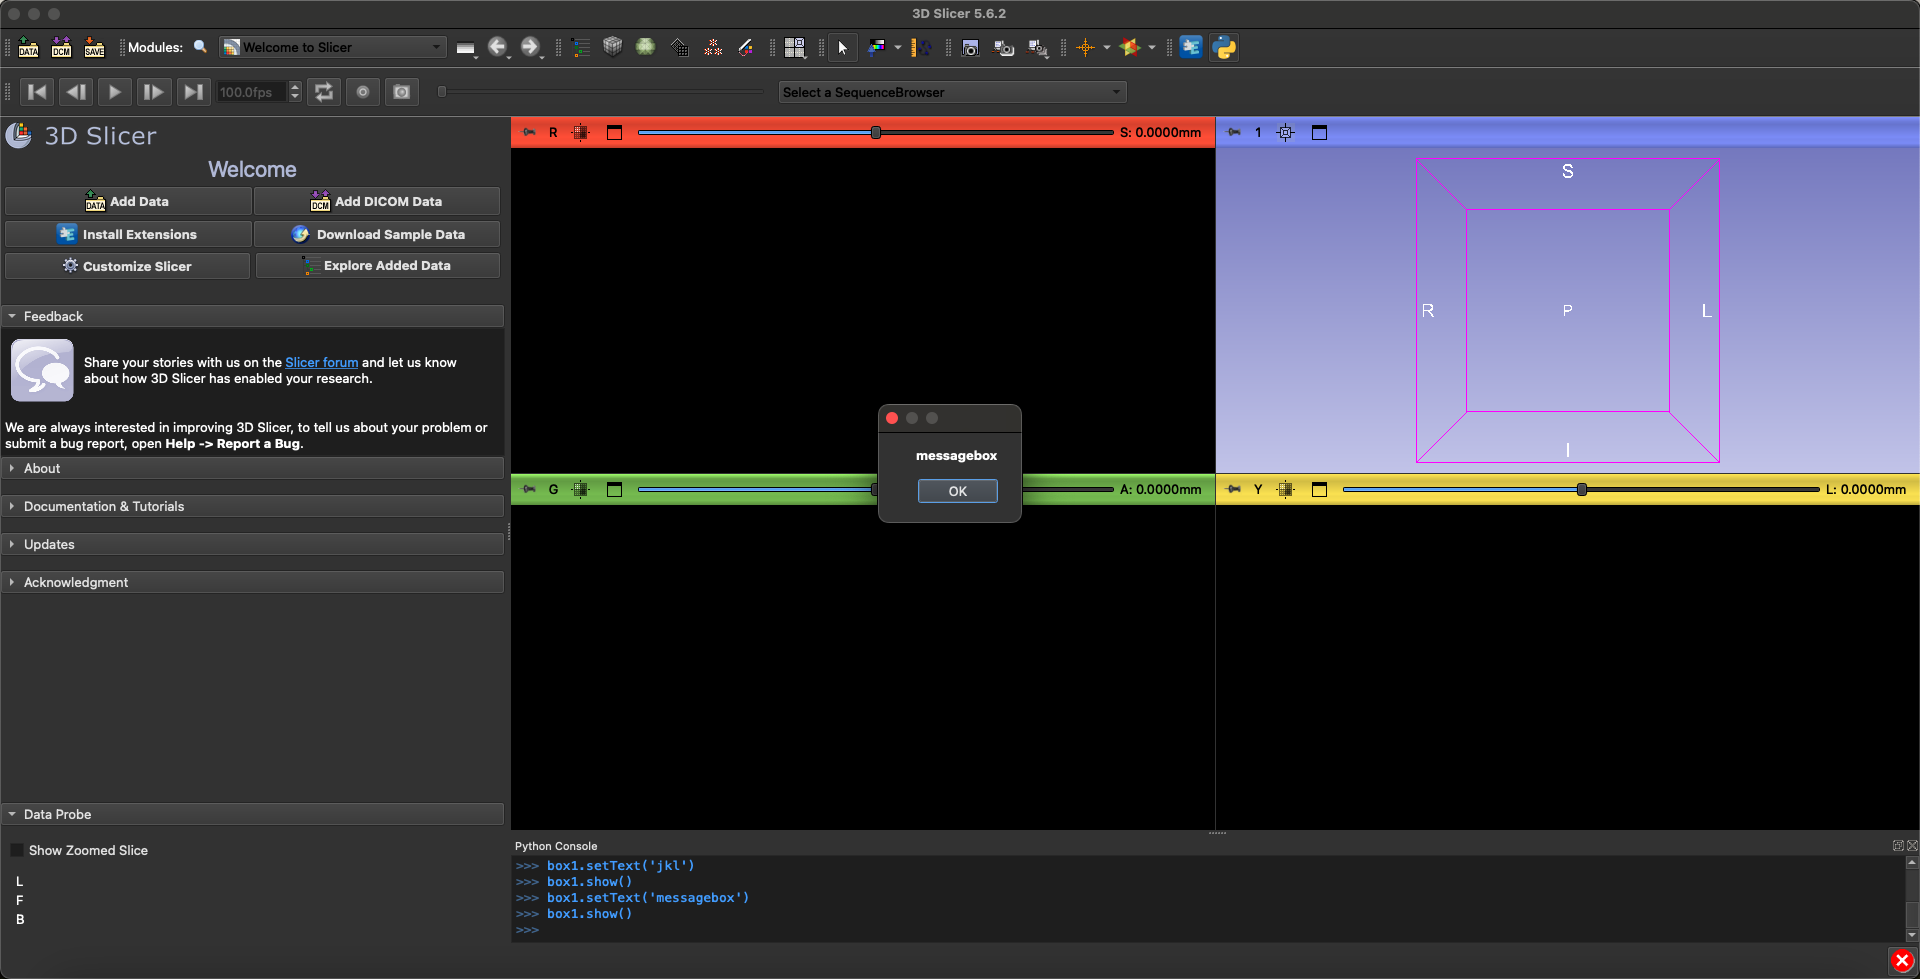The image size is (1920, 979).
Task: Enable the Show Zoomed Slice checkbox
Action: tap(17, 850)
